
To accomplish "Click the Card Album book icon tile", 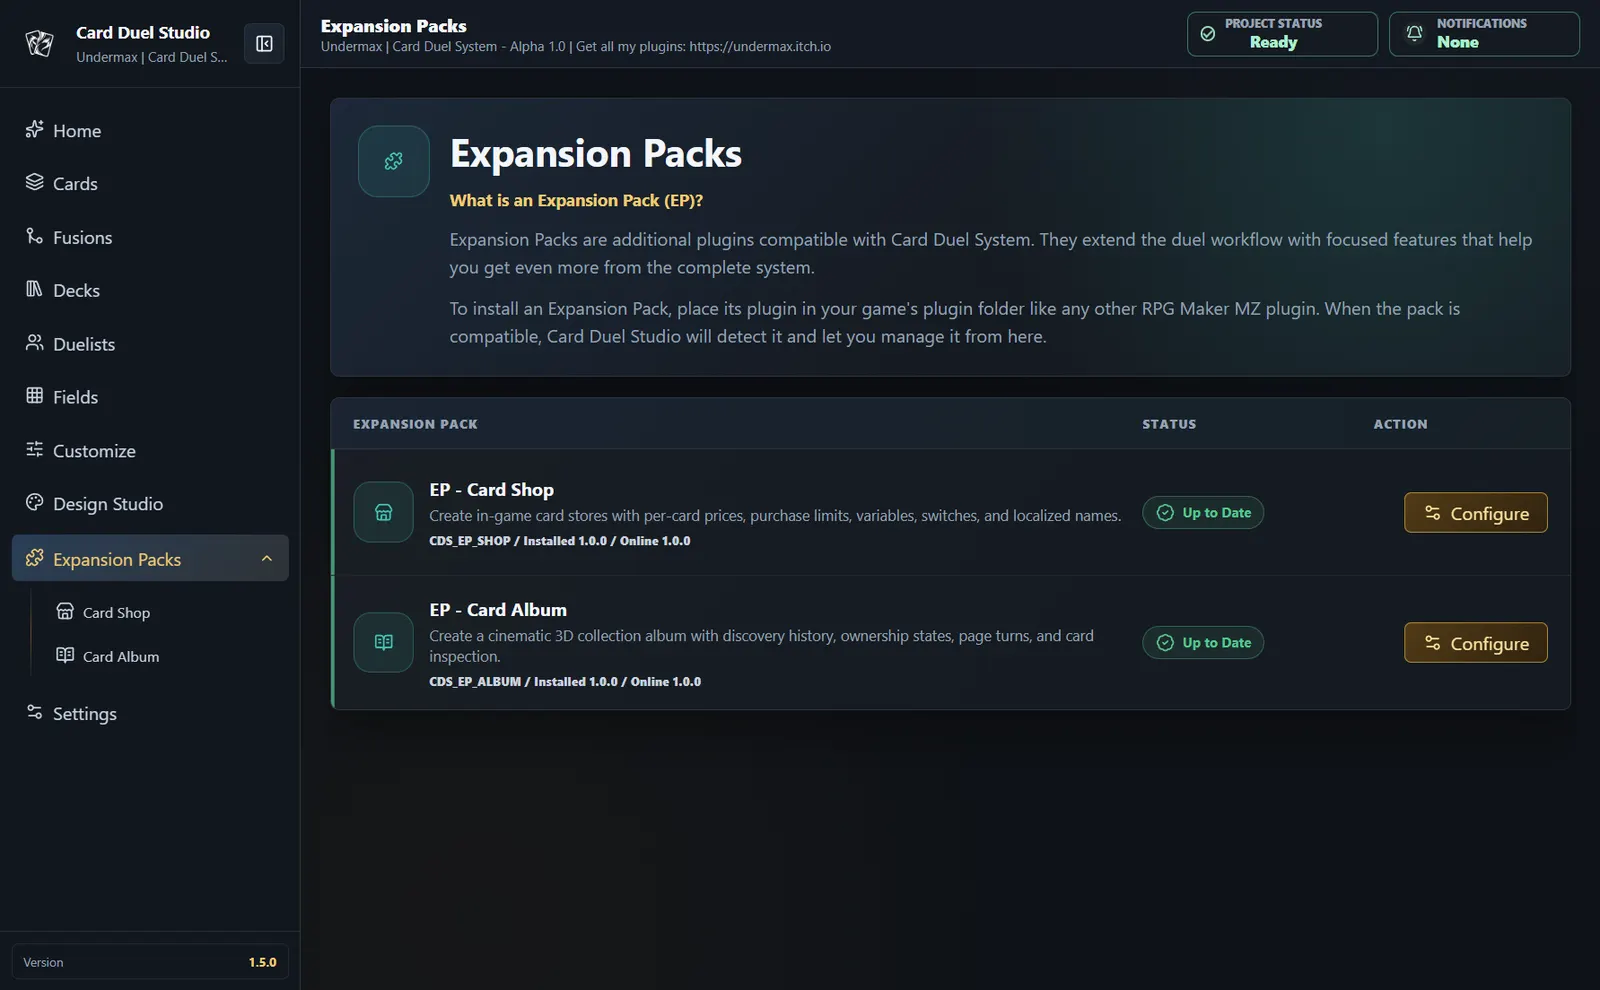I will (x=383, y=642).
